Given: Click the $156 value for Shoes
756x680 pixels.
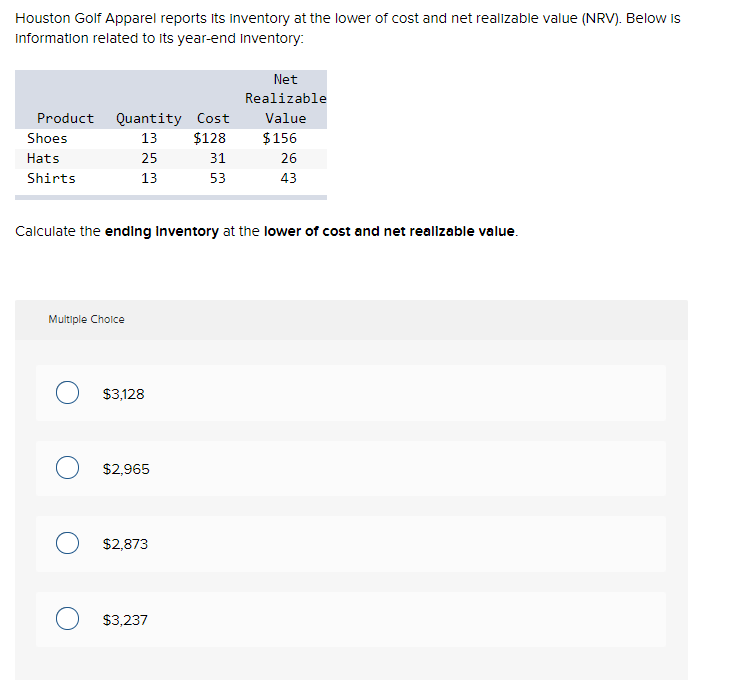Looking at the screenshot, I should (280, 138).
